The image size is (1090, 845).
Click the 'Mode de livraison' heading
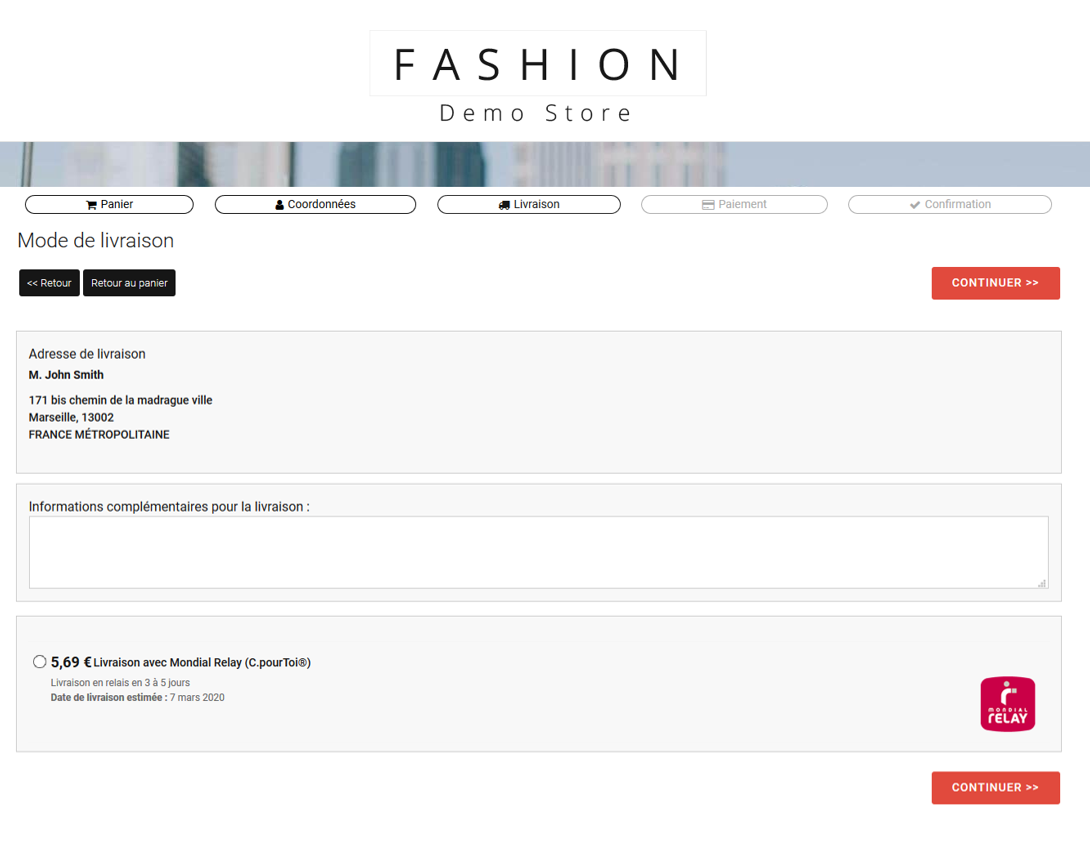click(96, 241)
